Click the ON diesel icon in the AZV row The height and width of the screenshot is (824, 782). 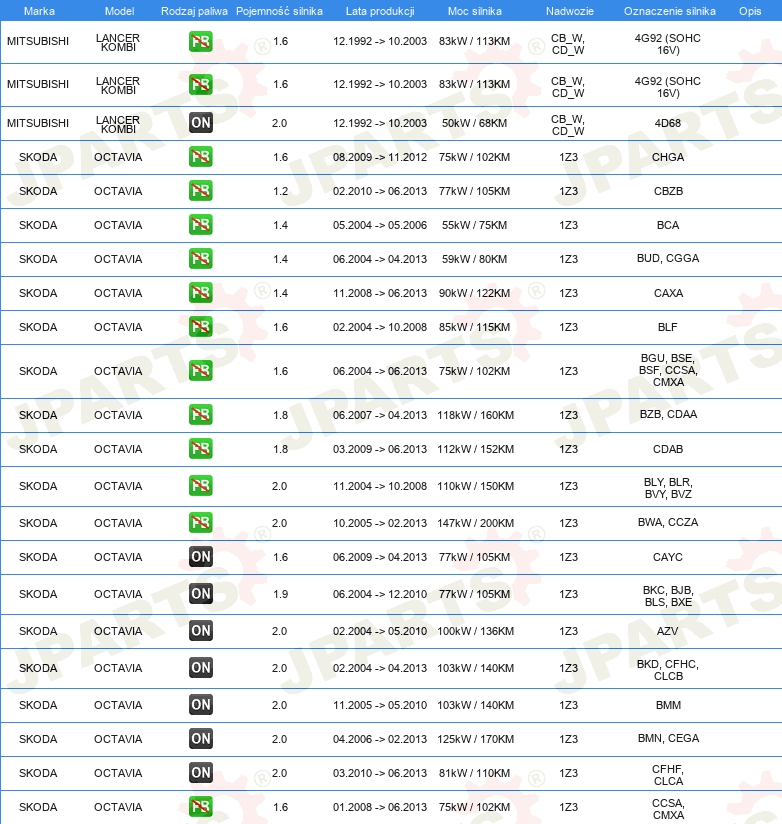[201, 631]
